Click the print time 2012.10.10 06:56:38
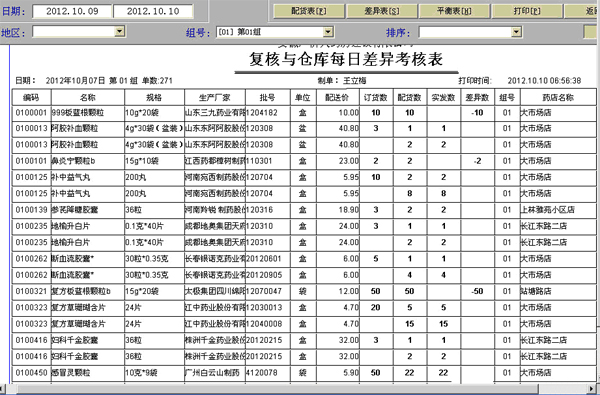The height and width of the screenshot is (395, 600). (544, 81)
